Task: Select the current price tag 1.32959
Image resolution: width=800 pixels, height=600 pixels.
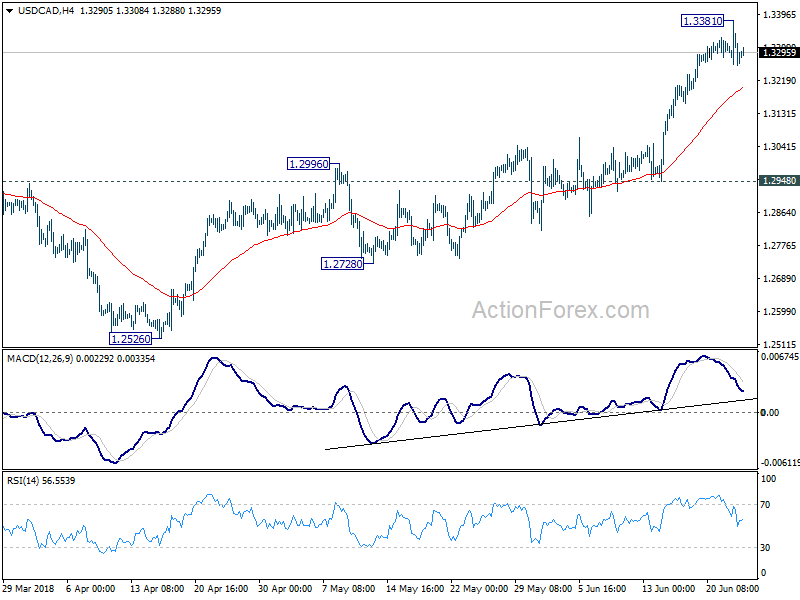Action: 779,53
